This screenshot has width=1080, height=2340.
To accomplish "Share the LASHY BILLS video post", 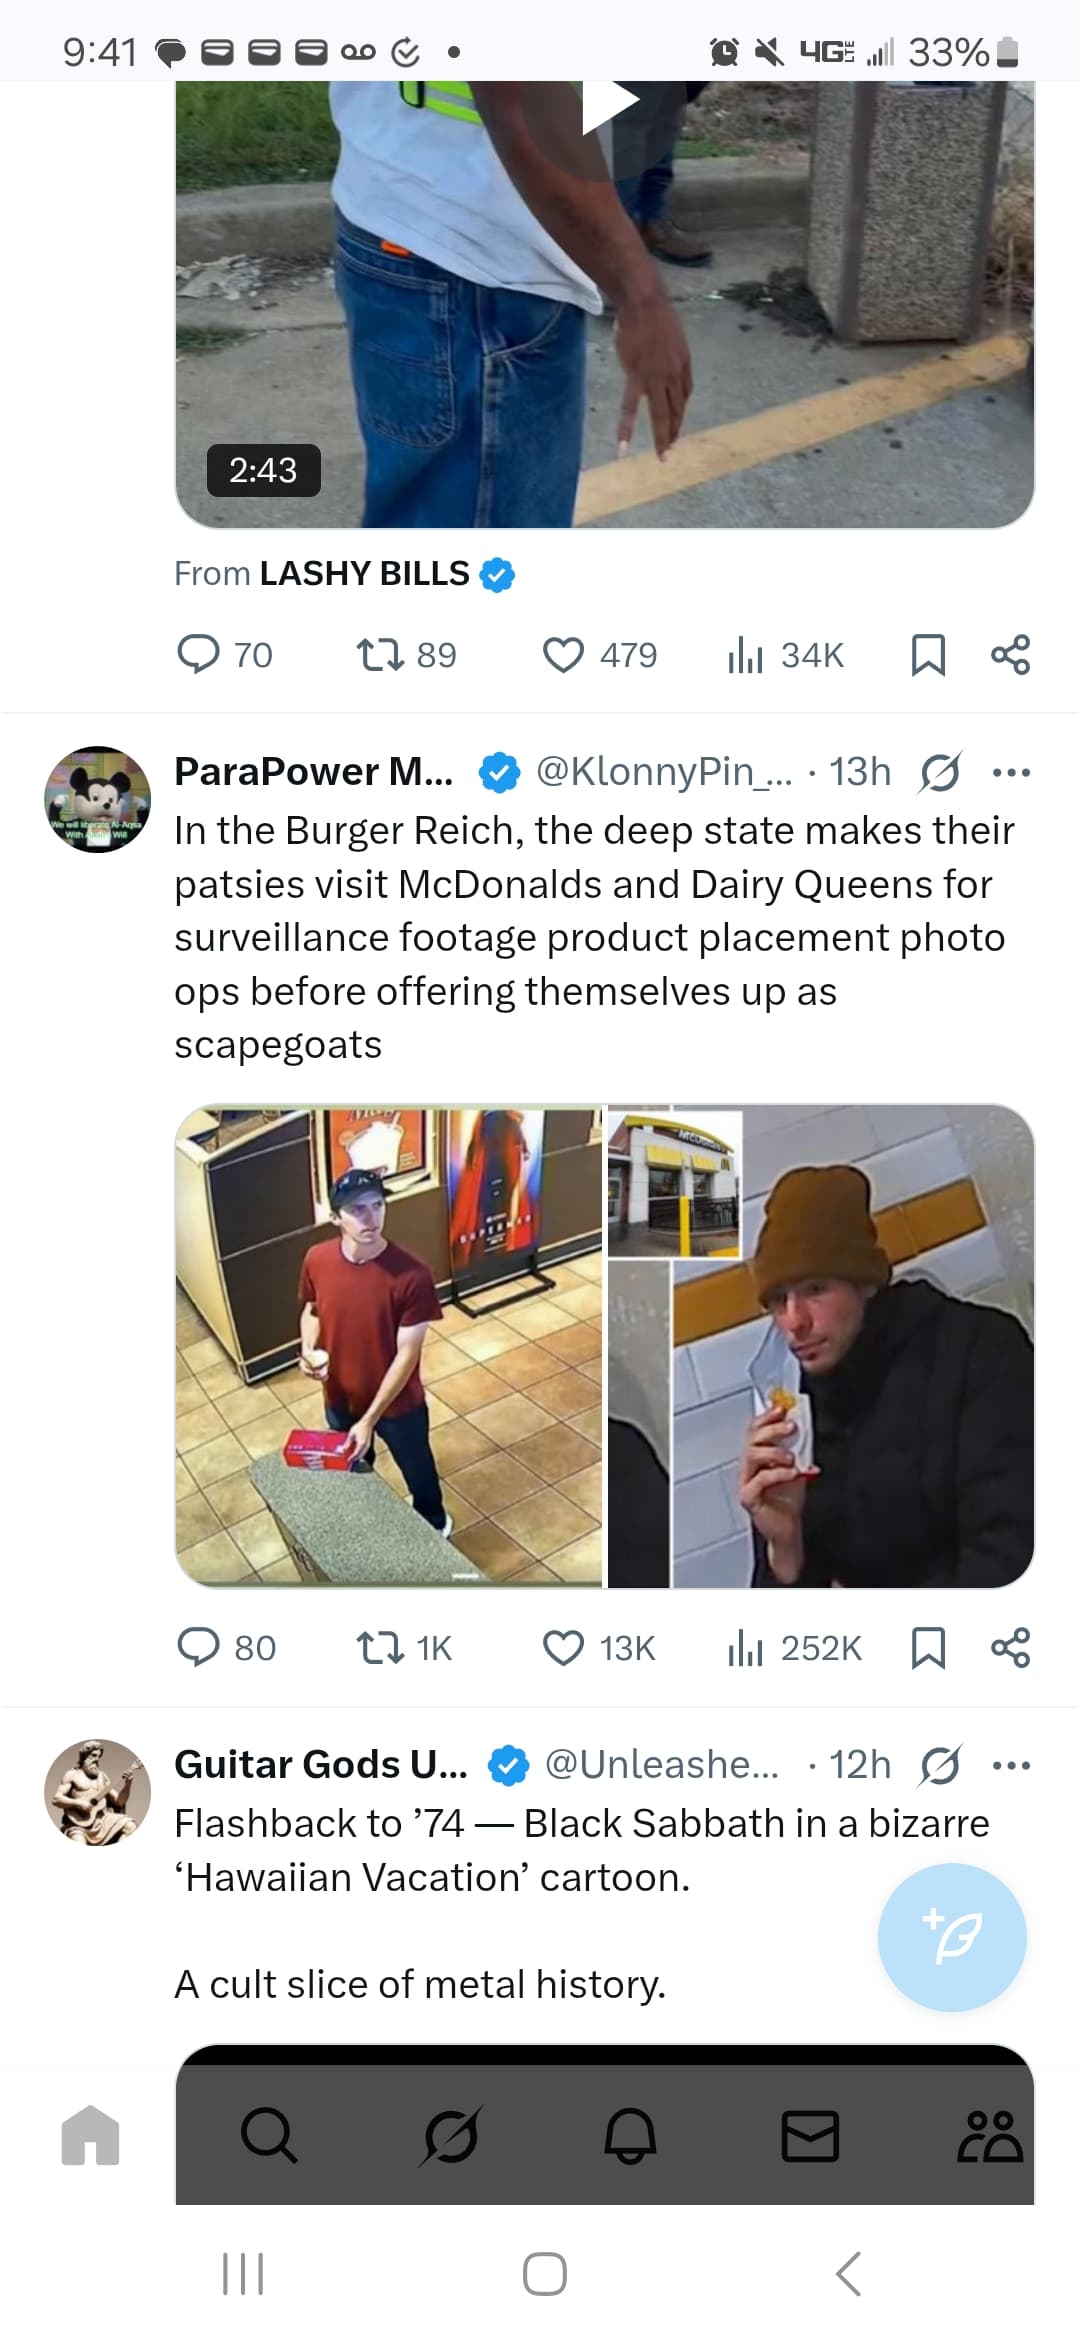I will point(1010,655).
